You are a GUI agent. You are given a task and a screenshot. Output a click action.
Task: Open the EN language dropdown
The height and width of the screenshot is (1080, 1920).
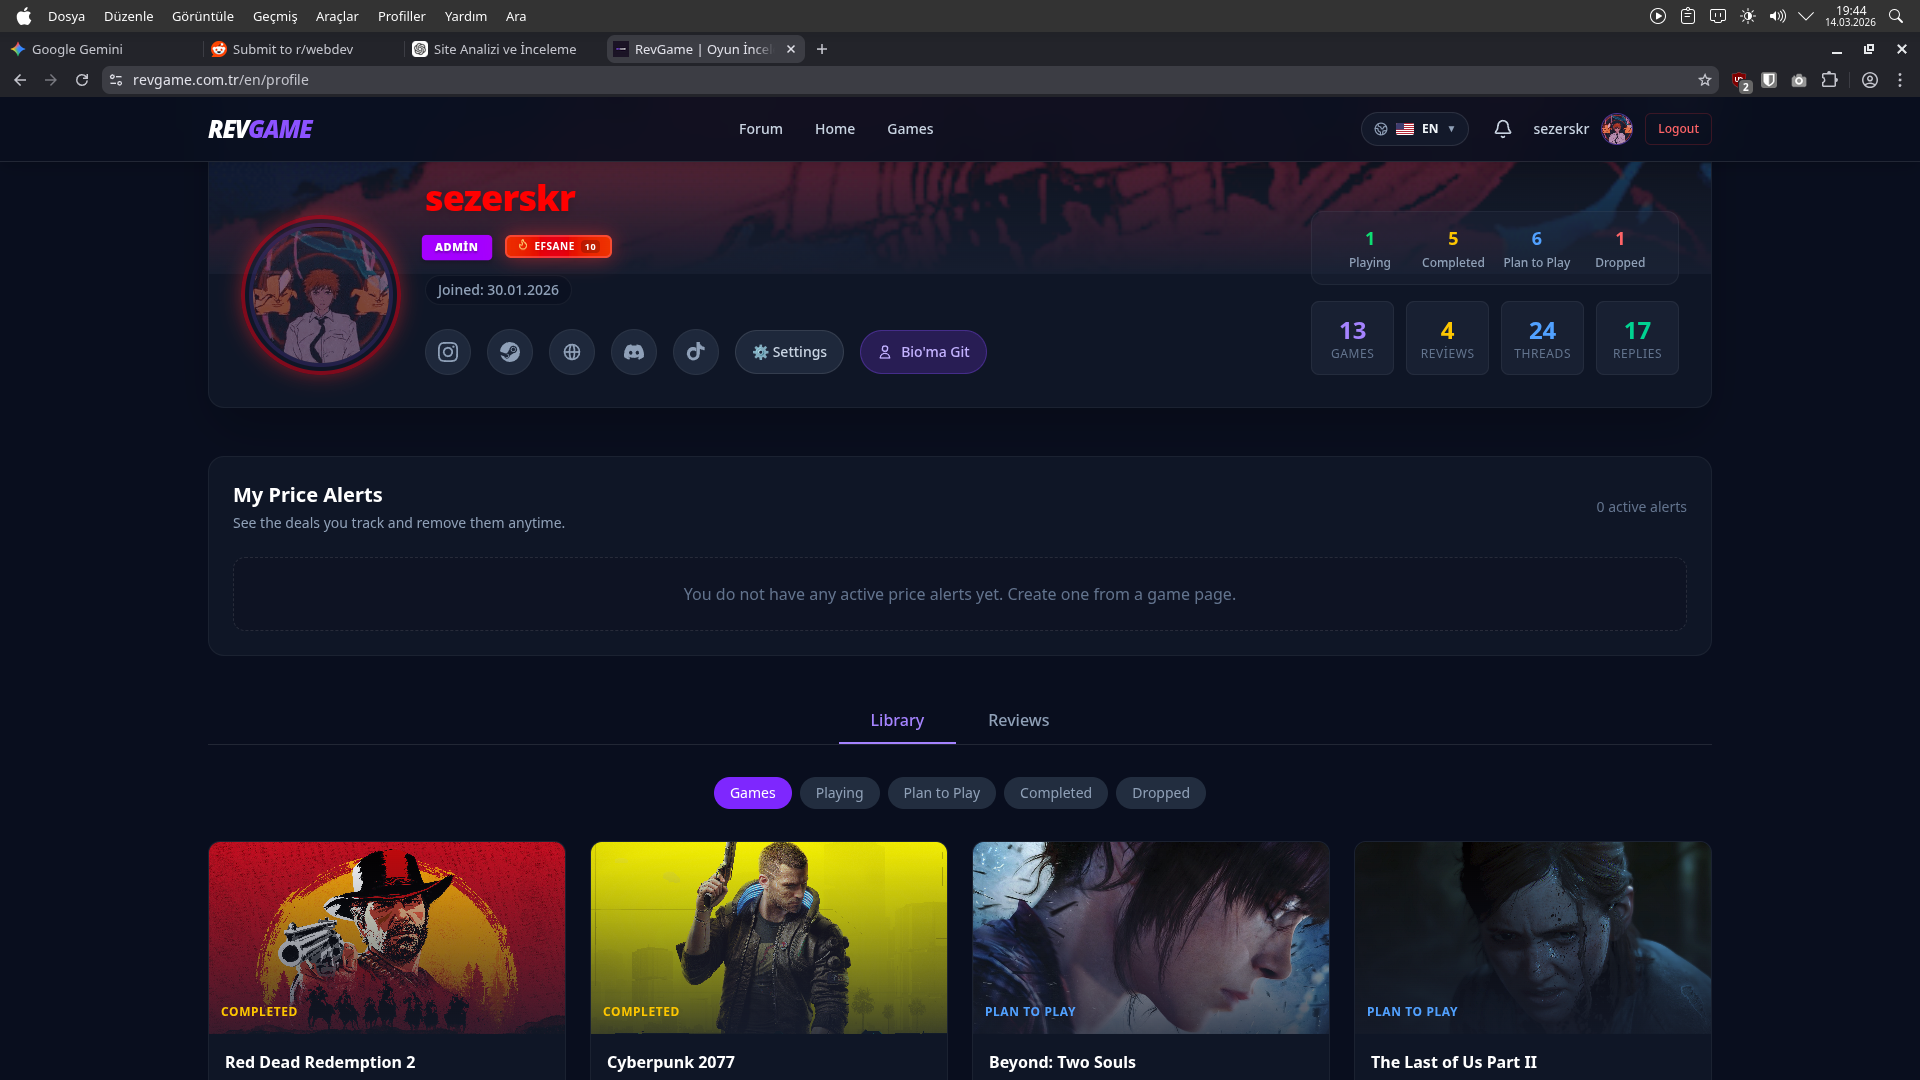(1415, 128)
